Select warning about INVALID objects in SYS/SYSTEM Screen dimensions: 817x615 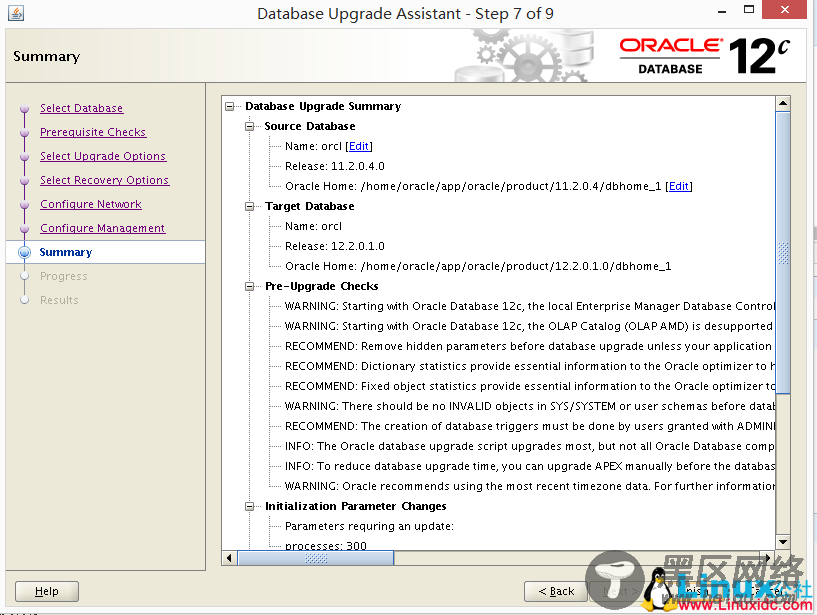pyautogui.click(x=529, y=406)
